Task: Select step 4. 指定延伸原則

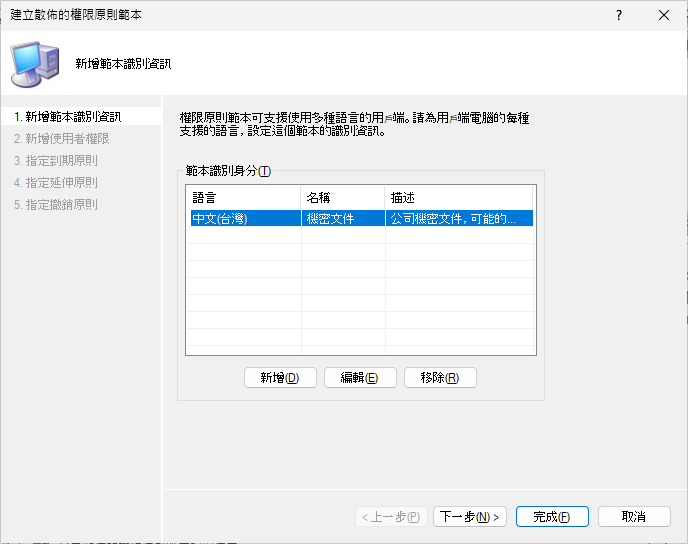Action: (x=56, y=183)
